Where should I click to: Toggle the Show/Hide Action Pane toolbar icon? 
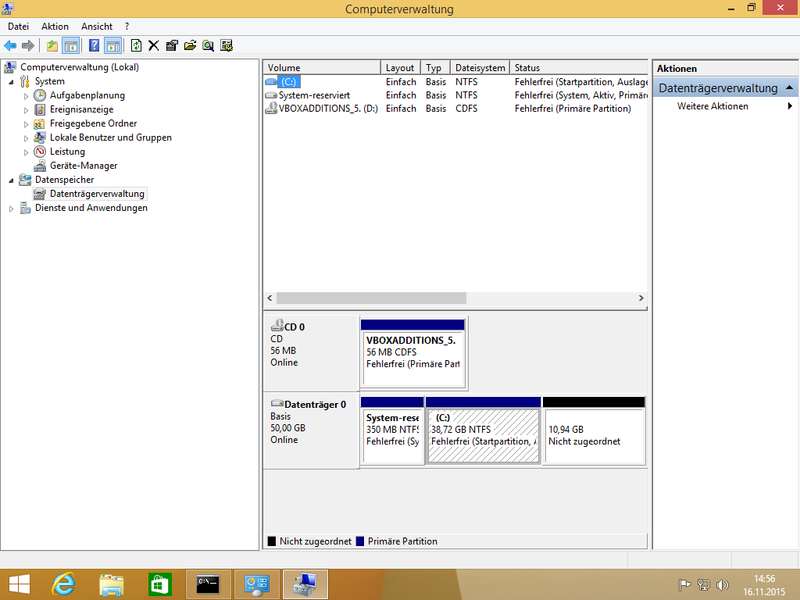pyautogui.click(x=113, y=46)
